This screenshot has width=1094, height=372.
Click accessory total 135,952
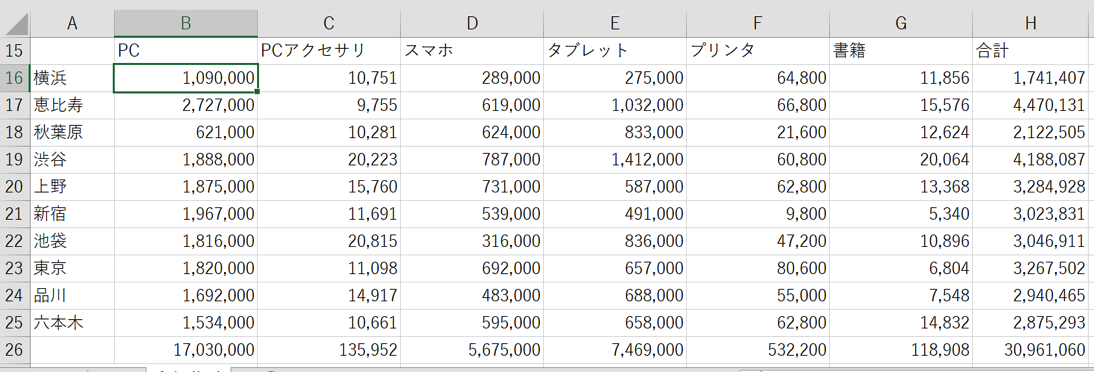329,350
